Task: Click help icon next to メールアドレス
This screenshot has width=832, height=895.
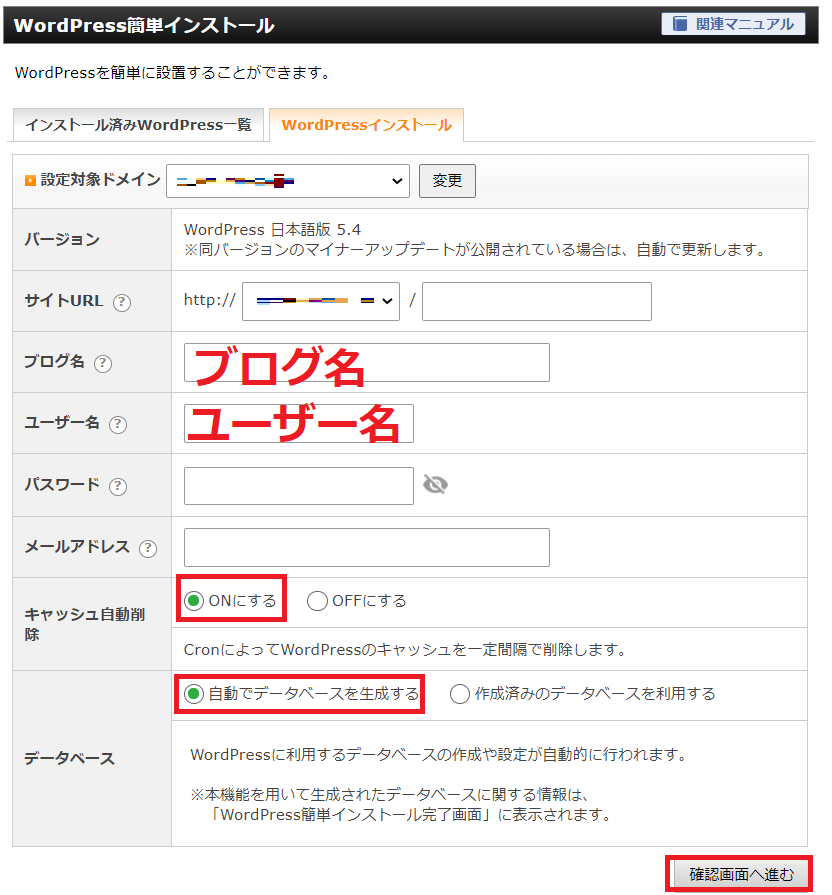Action: click(148, 548)
